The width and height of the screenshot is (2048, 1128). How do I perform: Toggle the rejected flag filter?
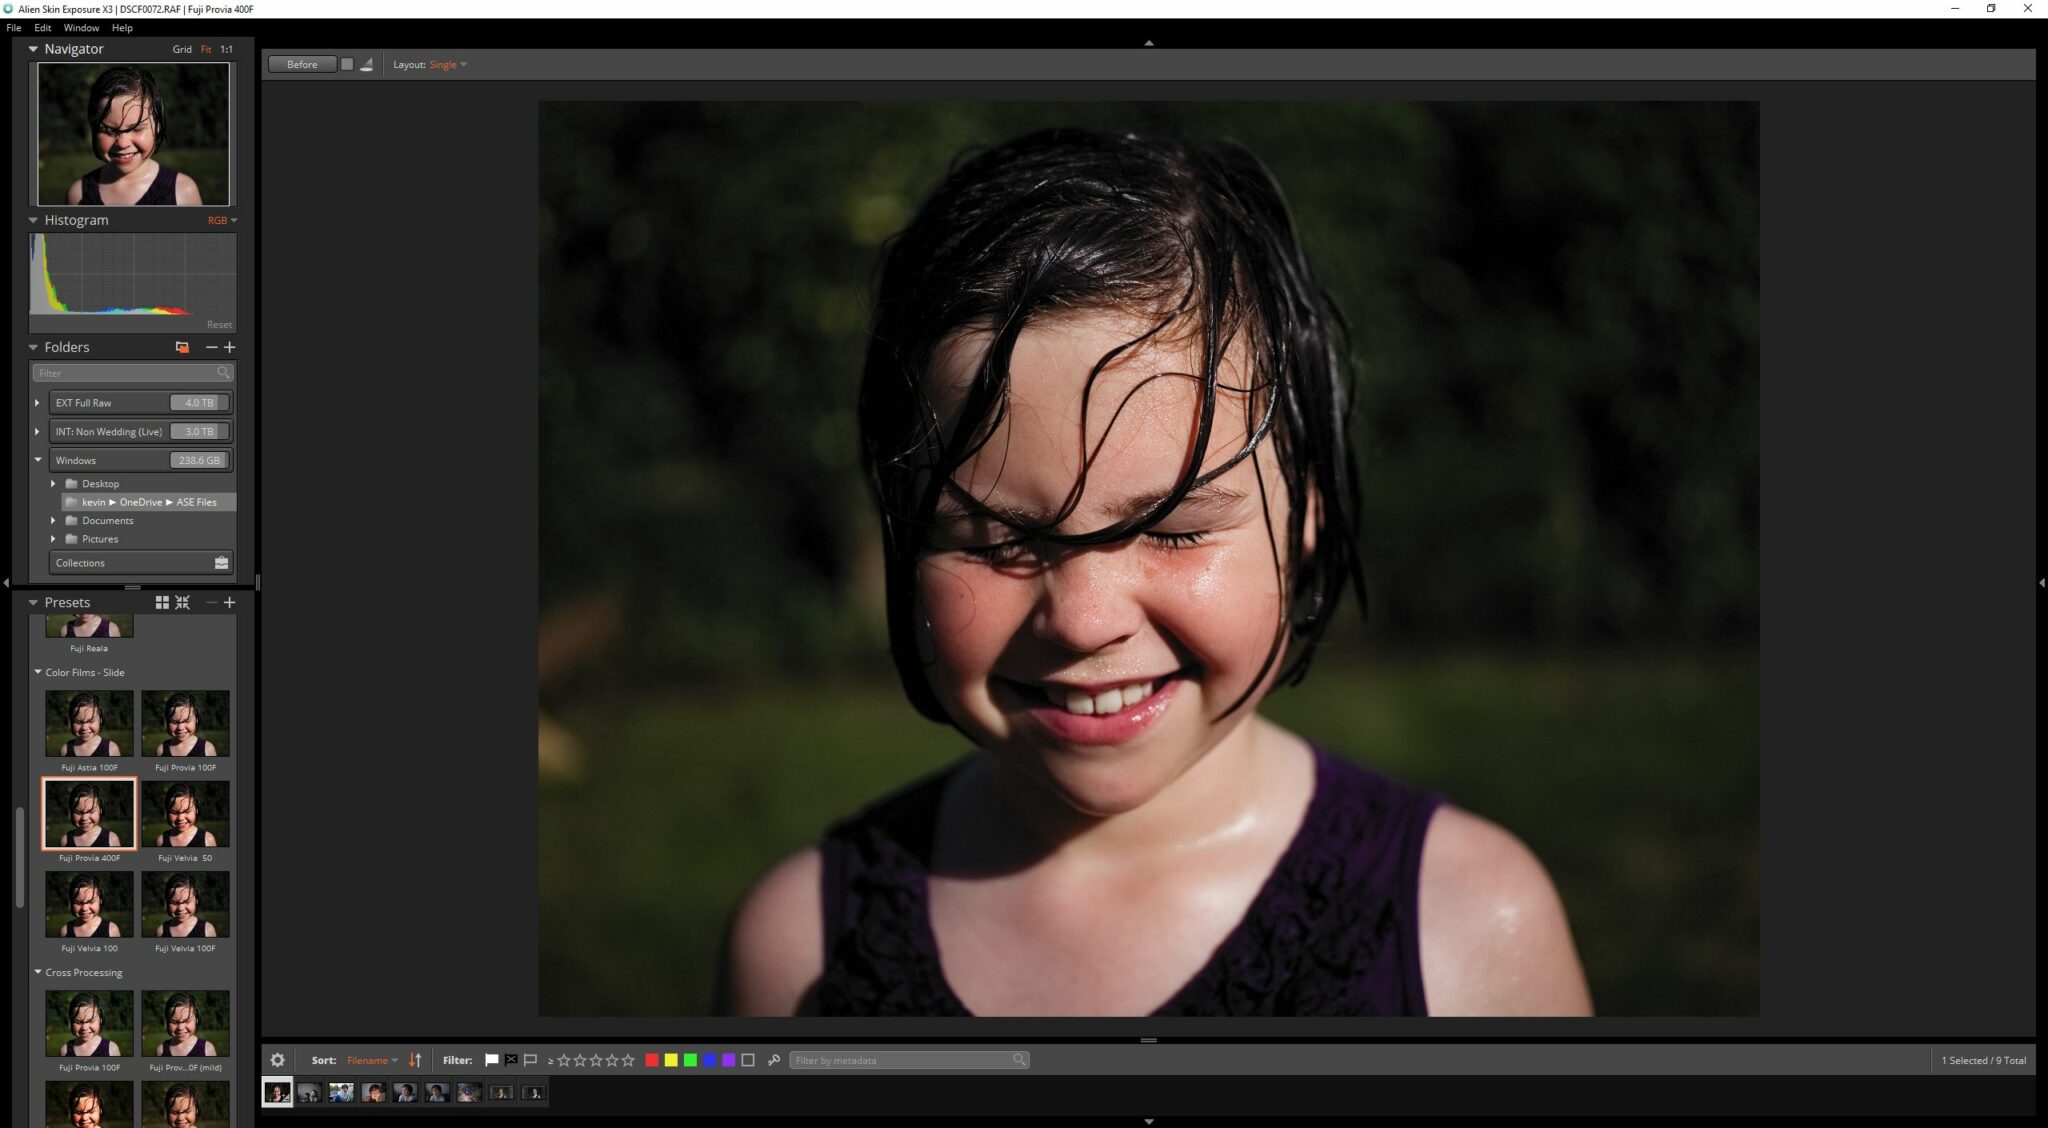point(511,1060)
